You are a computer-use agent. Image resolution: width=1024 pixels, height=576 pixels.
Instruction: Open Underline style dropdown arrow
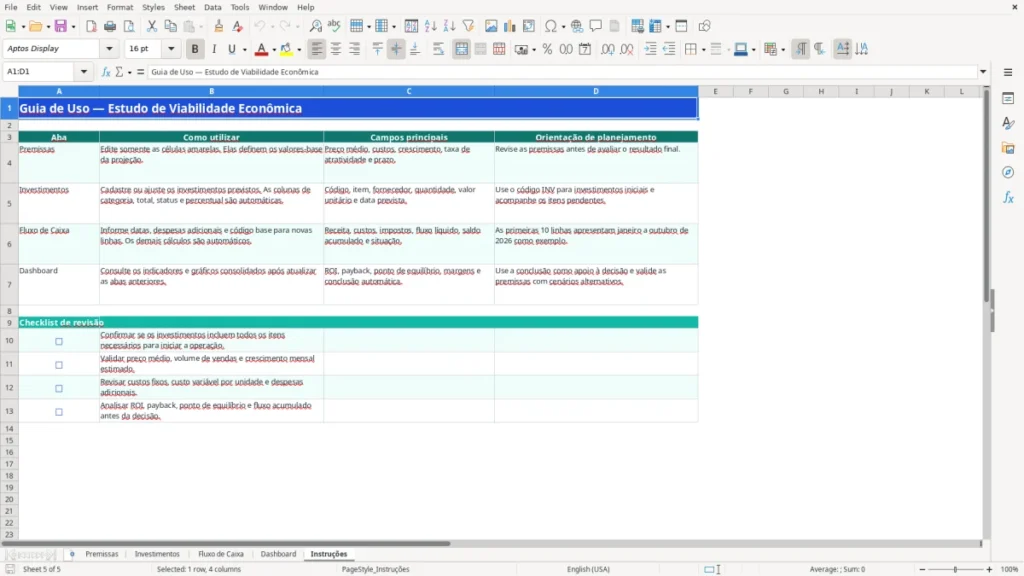tap(244, 50)
